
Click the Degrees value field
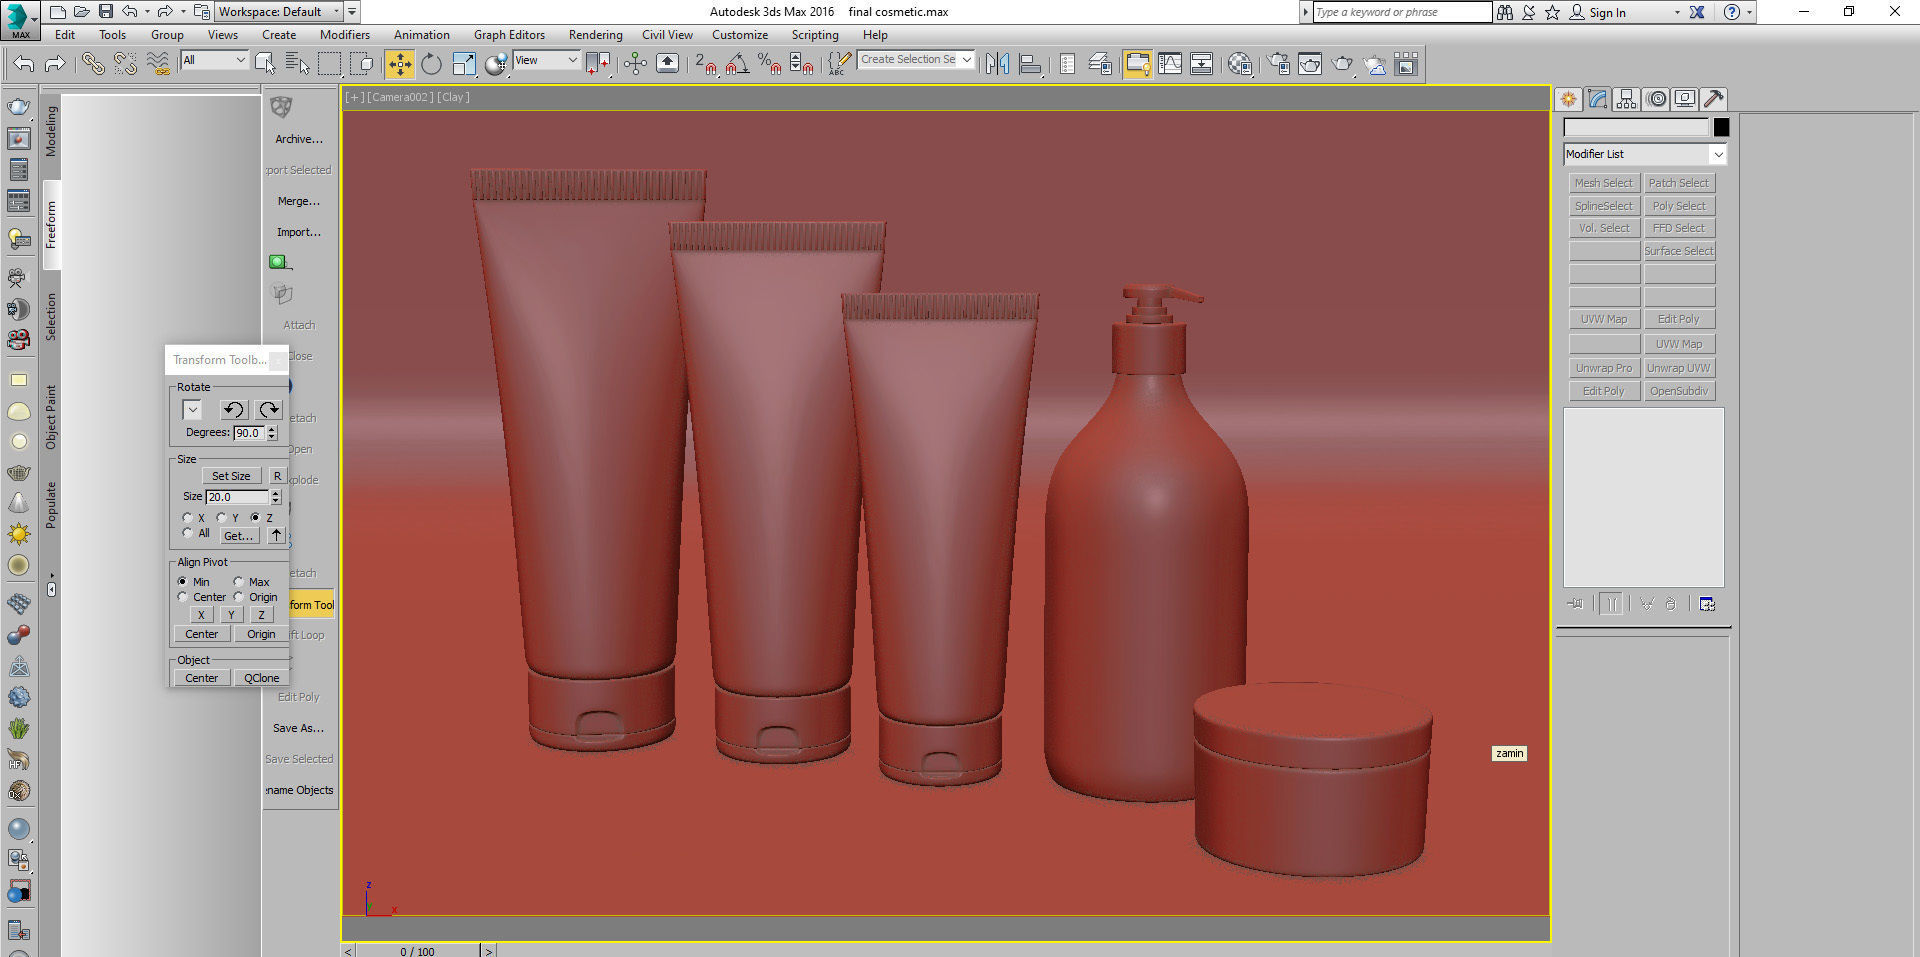249,433
